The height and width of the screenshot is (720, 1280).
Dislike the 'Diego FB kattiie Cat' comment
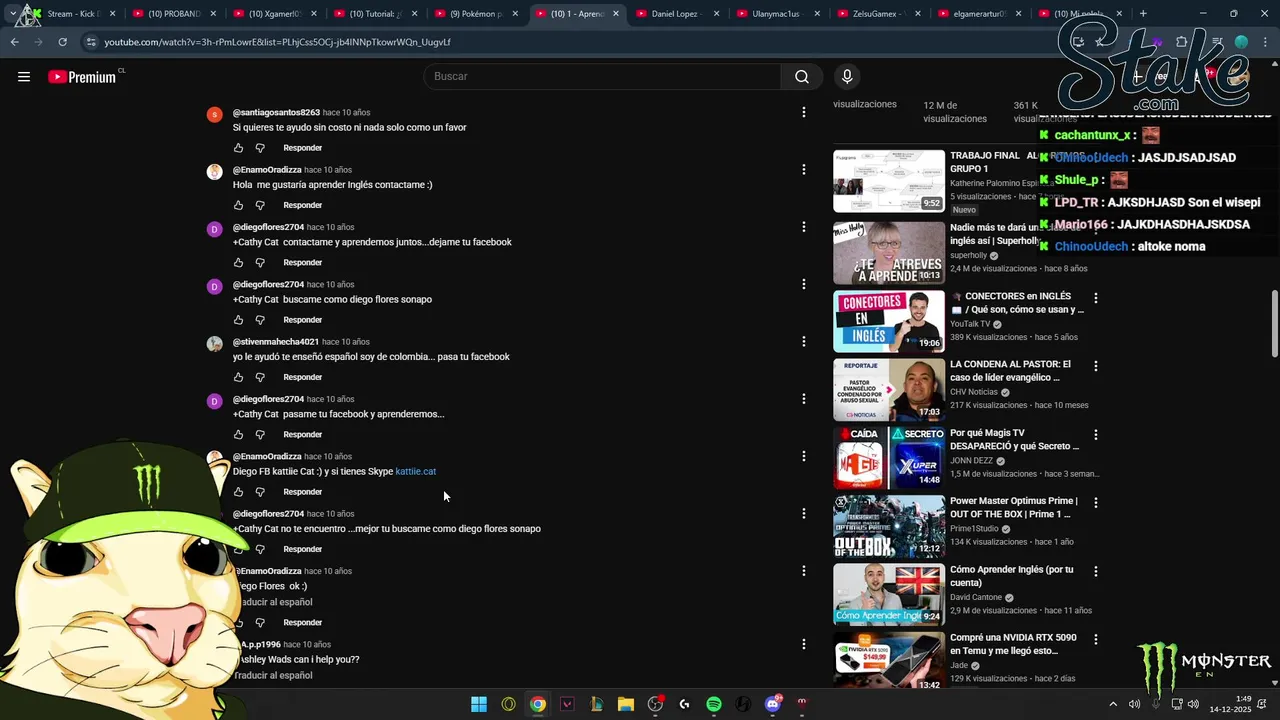(260, 492)
